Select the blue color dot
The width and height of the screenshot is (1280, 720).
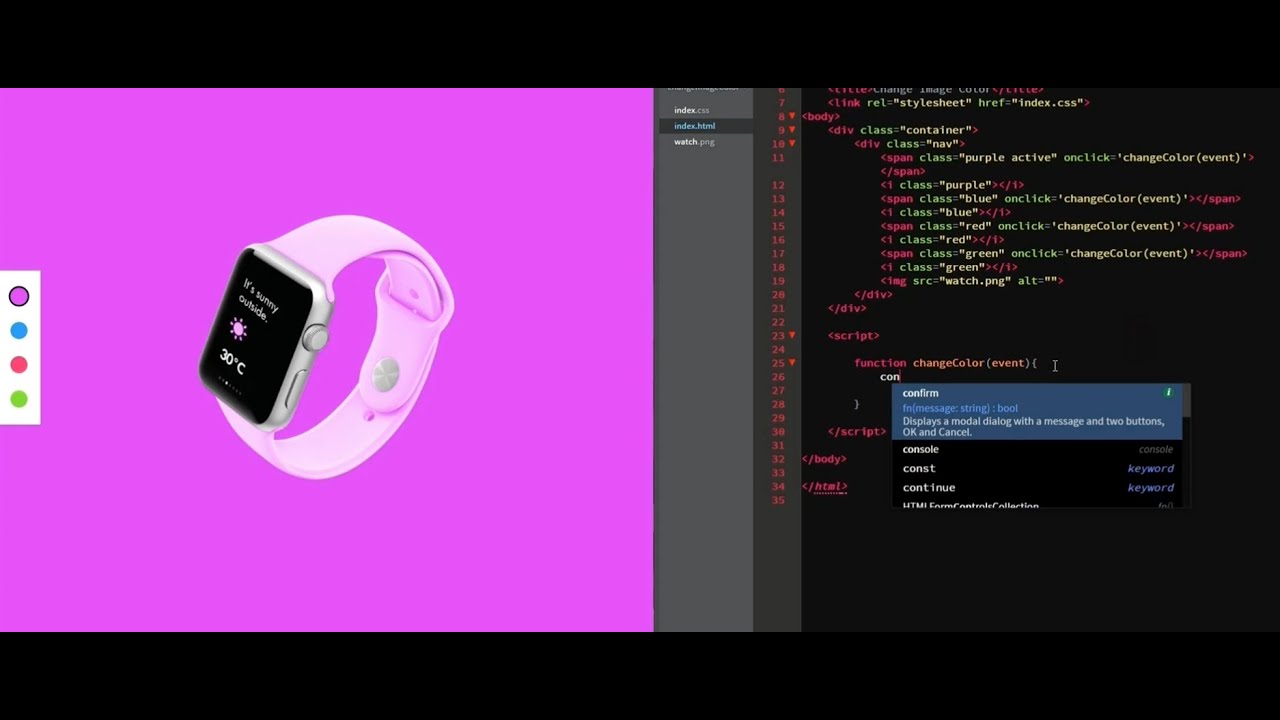(x=19, y=330)
